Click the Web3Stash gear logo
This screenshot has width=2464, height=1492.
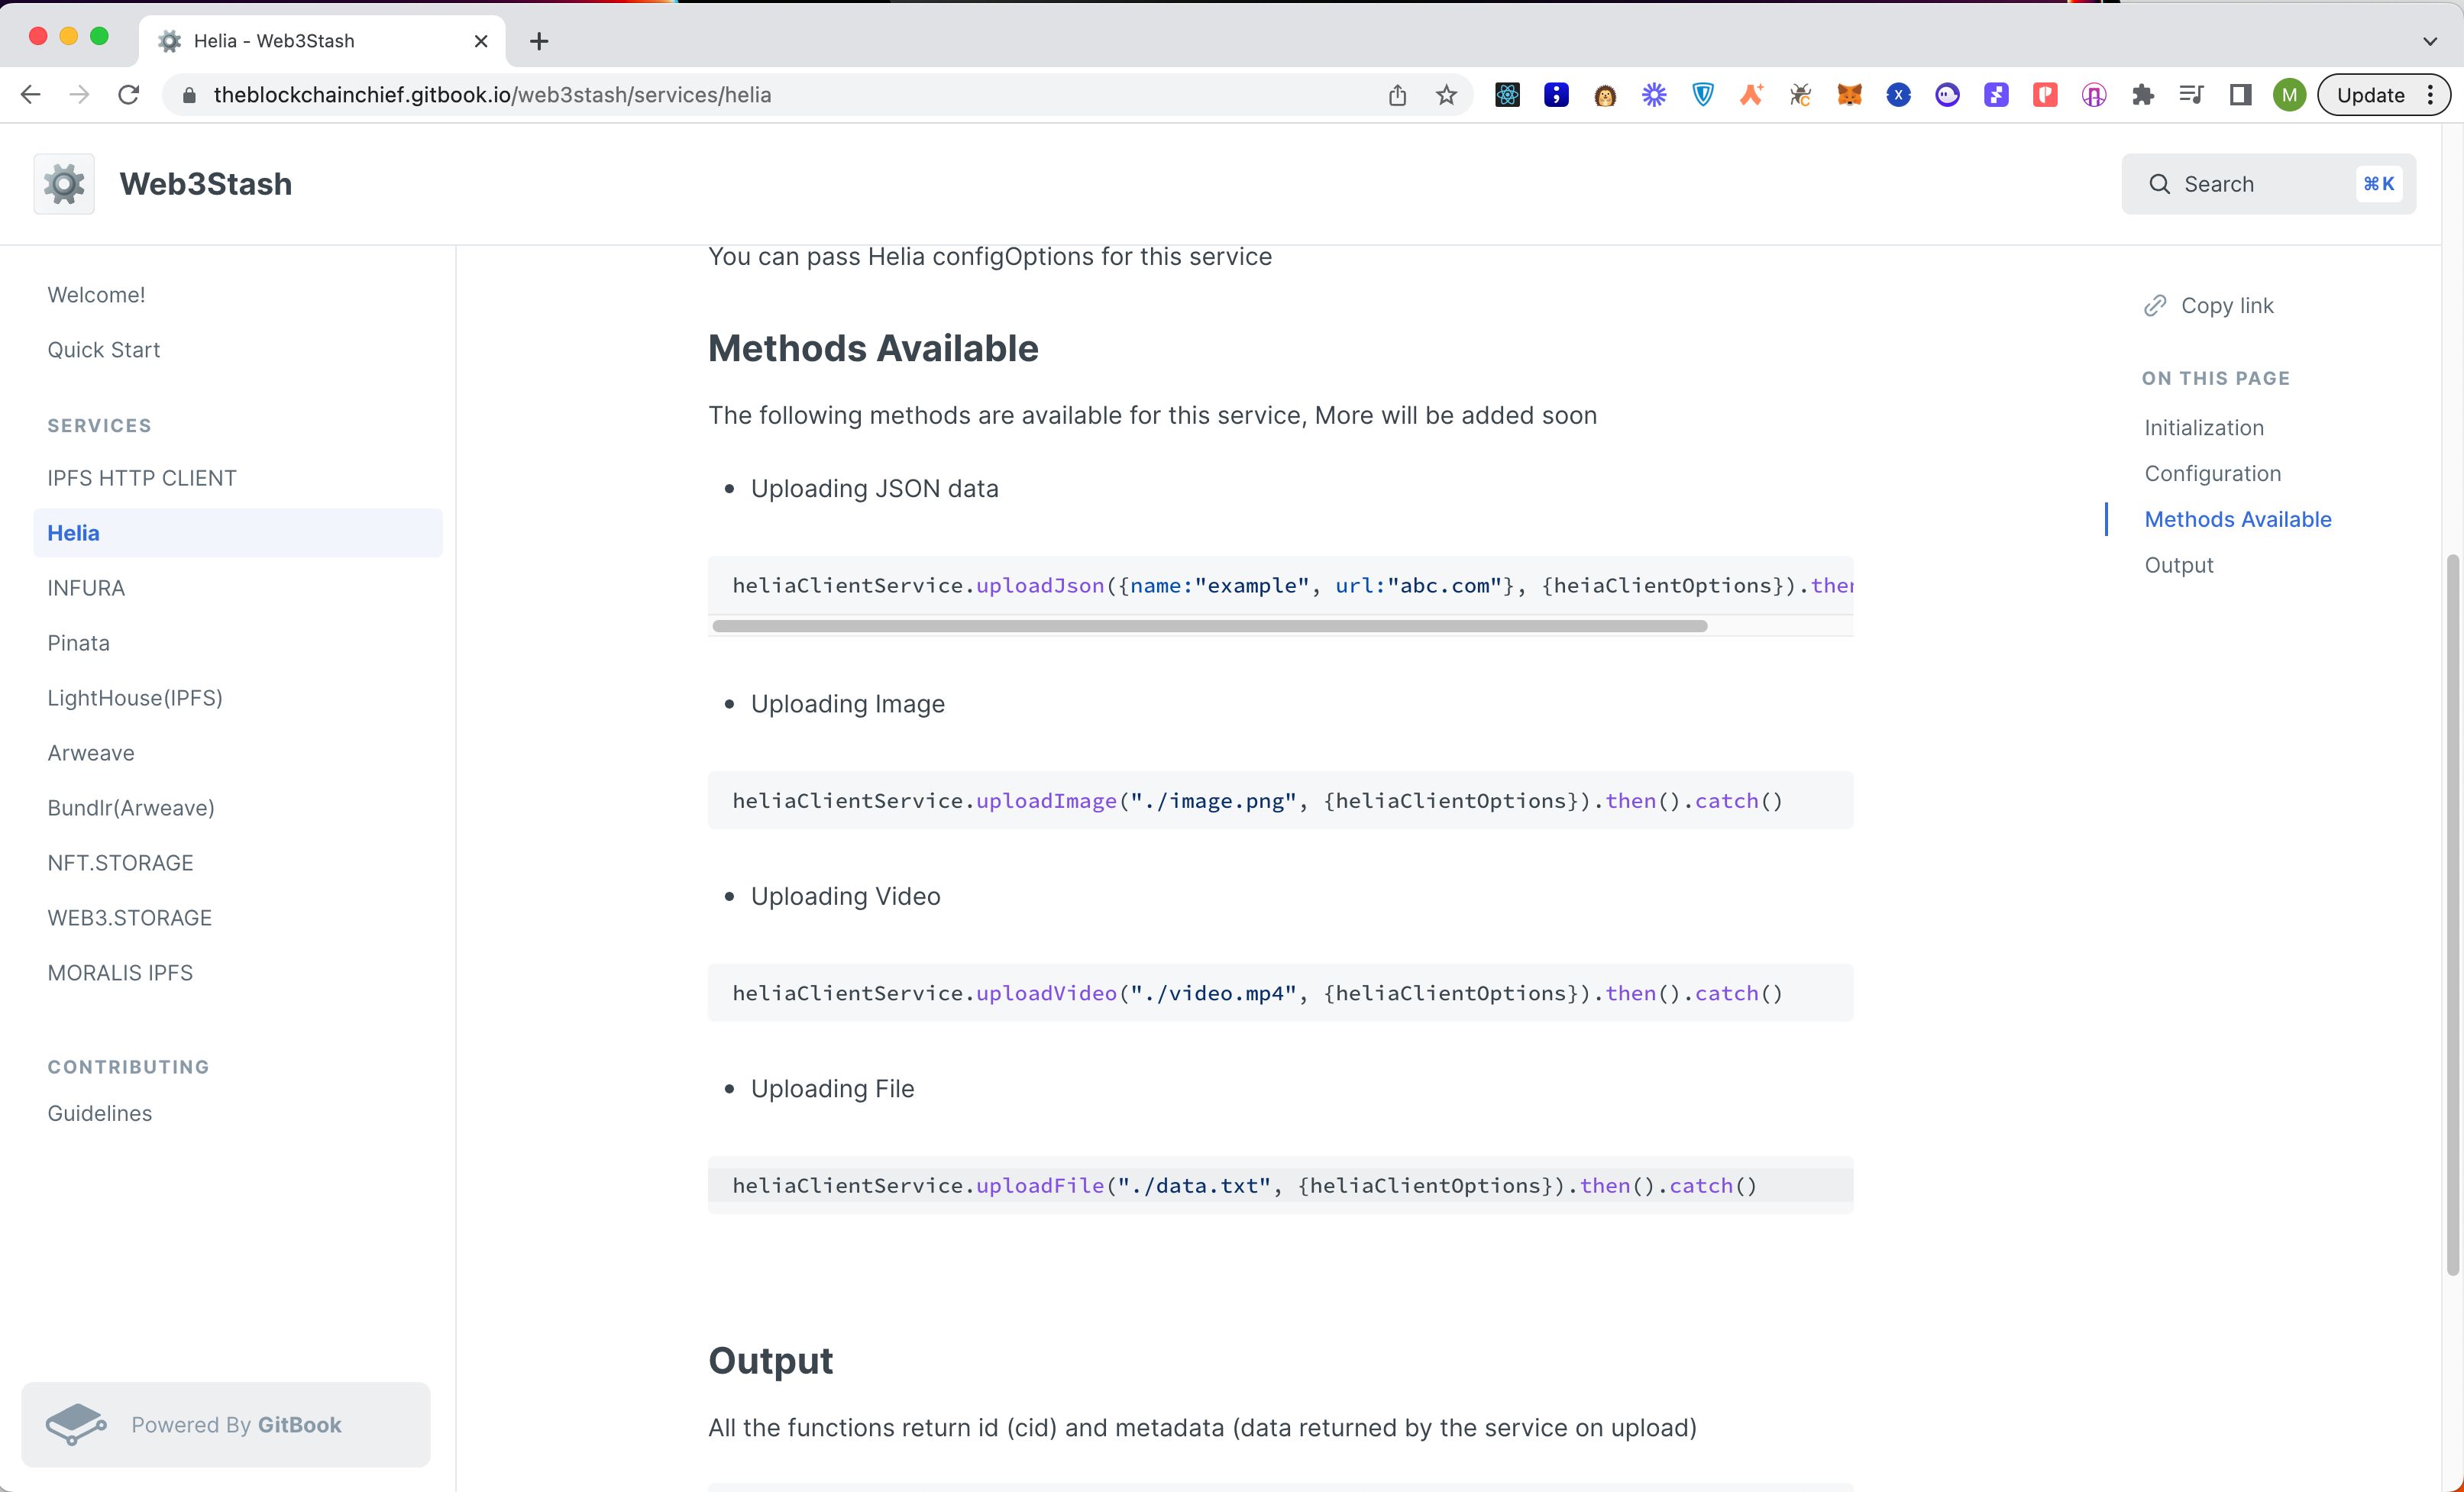pos(64,184)
